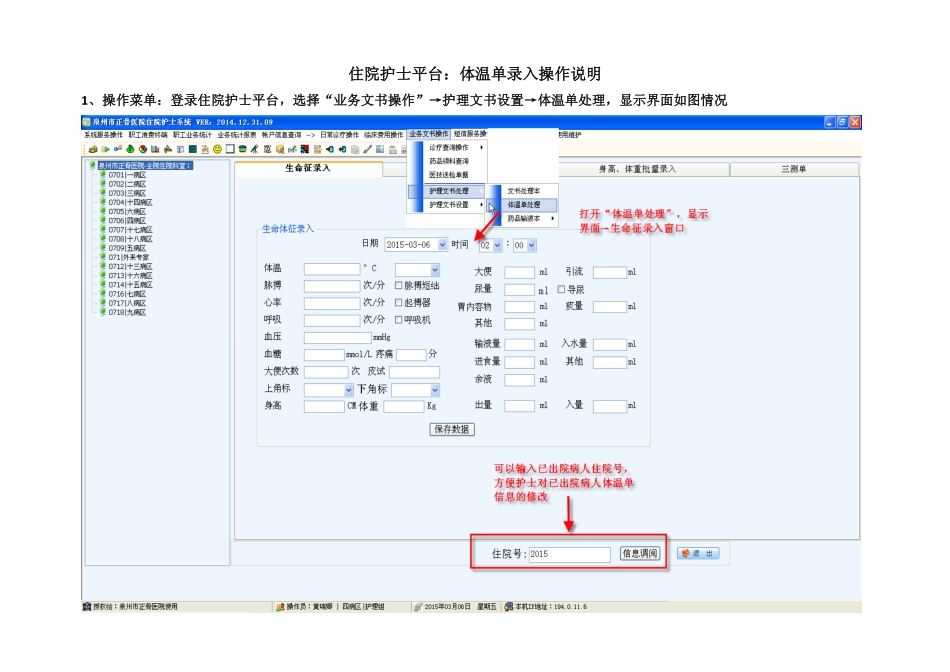This screenshot has height=672, width=950.
Task: Tick the 脉搏短绌 checkbox
Action: tap(399, 285)
